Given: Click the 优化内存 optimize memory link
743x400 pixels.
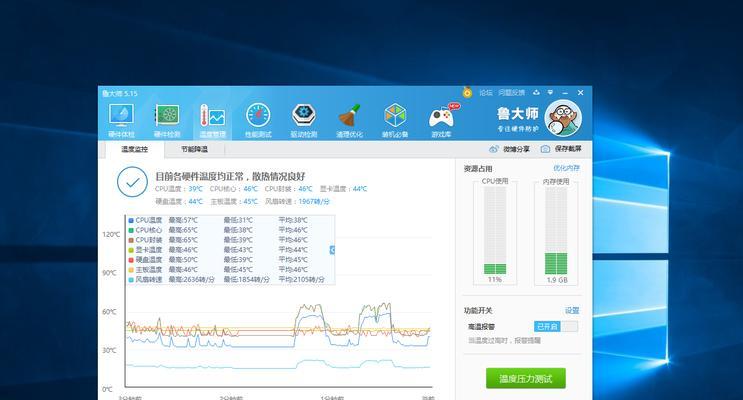Looking at the screenshot, I should click(566, 168).
